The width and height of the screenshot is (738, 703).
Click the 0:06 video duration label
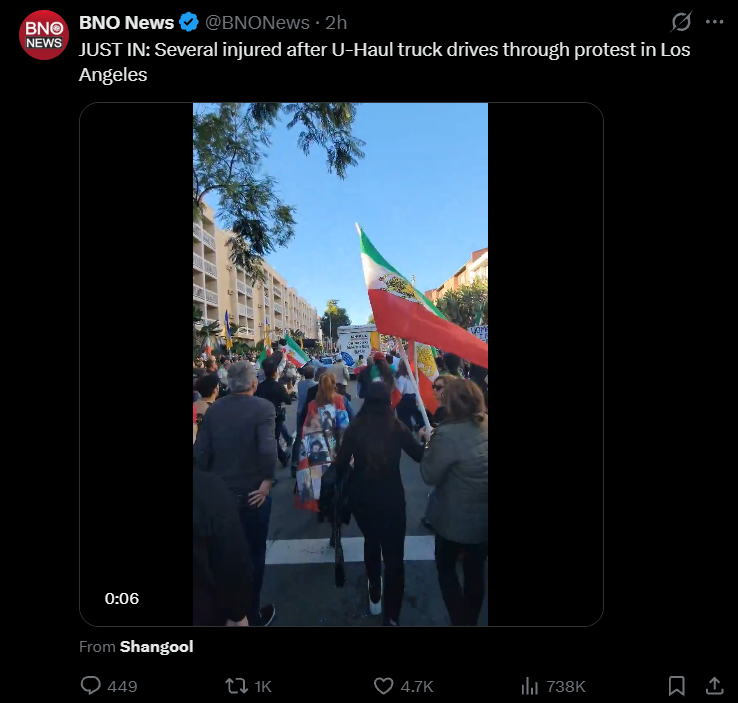pos(122,599)
